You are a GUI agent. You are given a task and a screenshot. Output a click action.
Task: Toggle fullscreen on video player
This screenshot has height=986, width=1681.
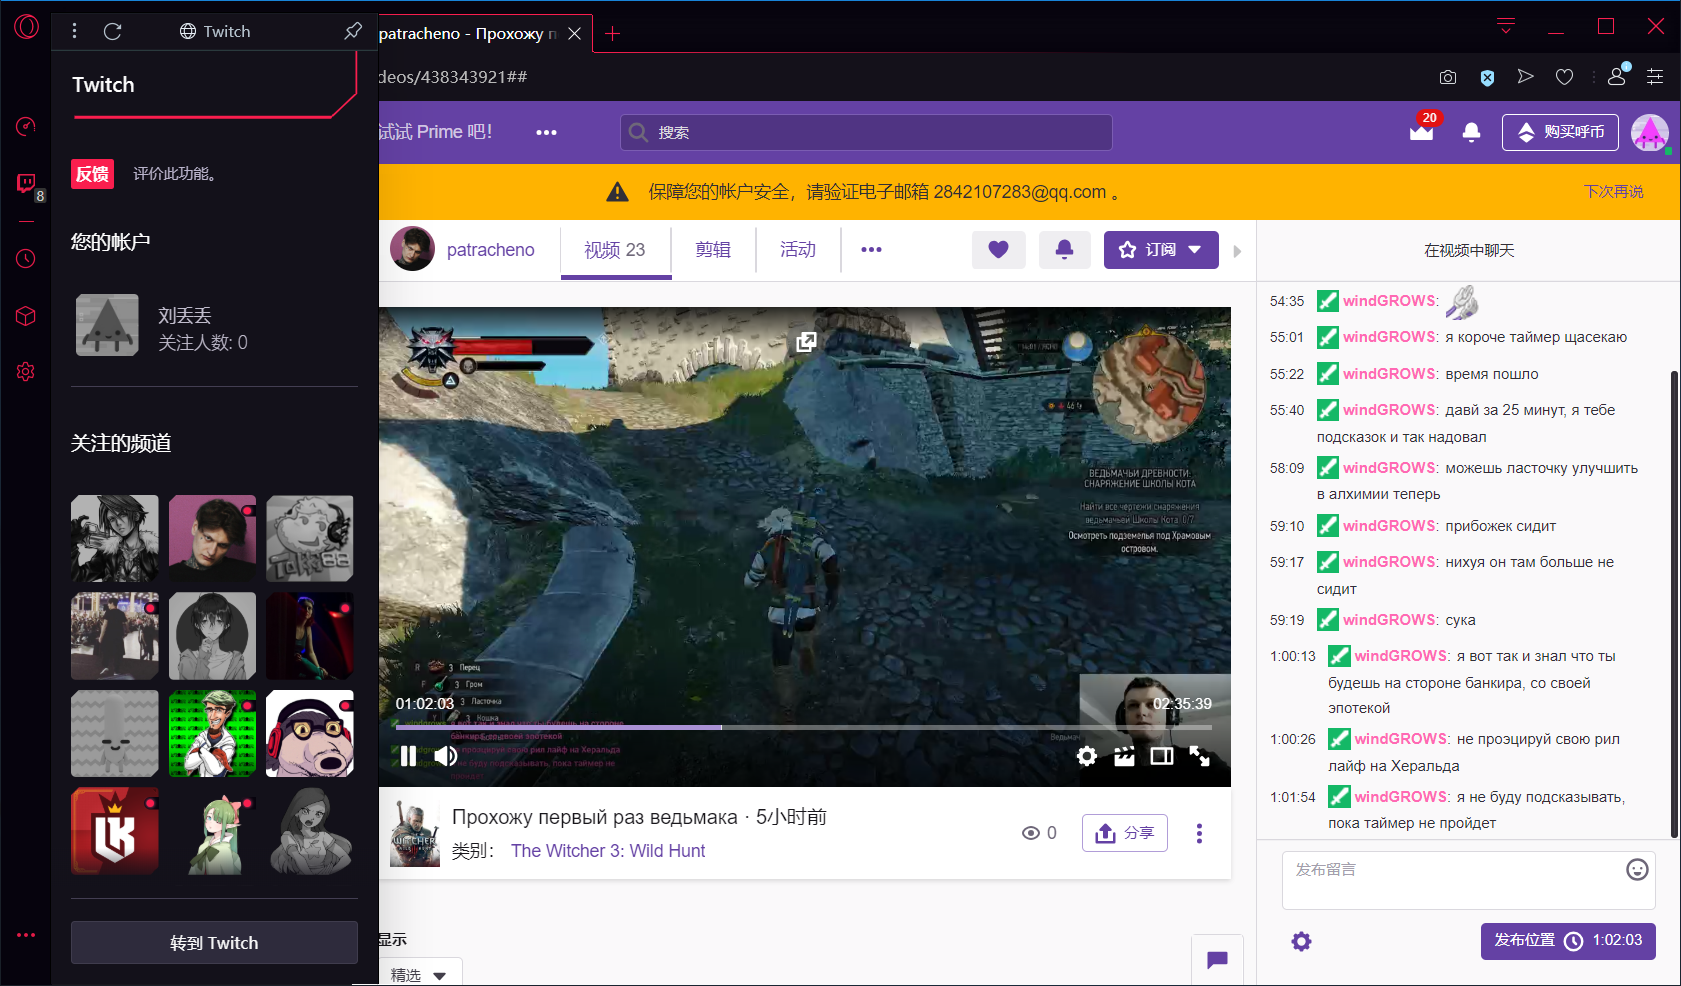(x=1200, y=756)
